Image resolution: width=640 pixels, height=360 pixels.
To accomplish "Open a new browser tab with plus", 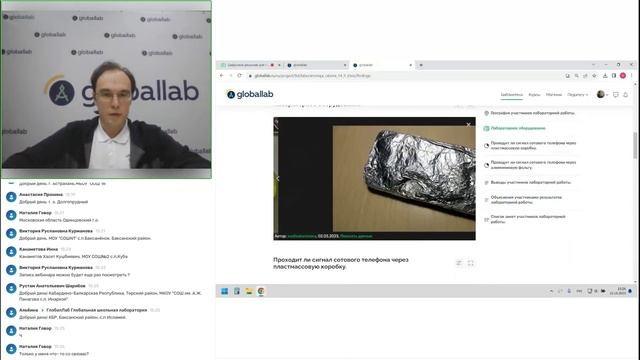I will [421, 65].
